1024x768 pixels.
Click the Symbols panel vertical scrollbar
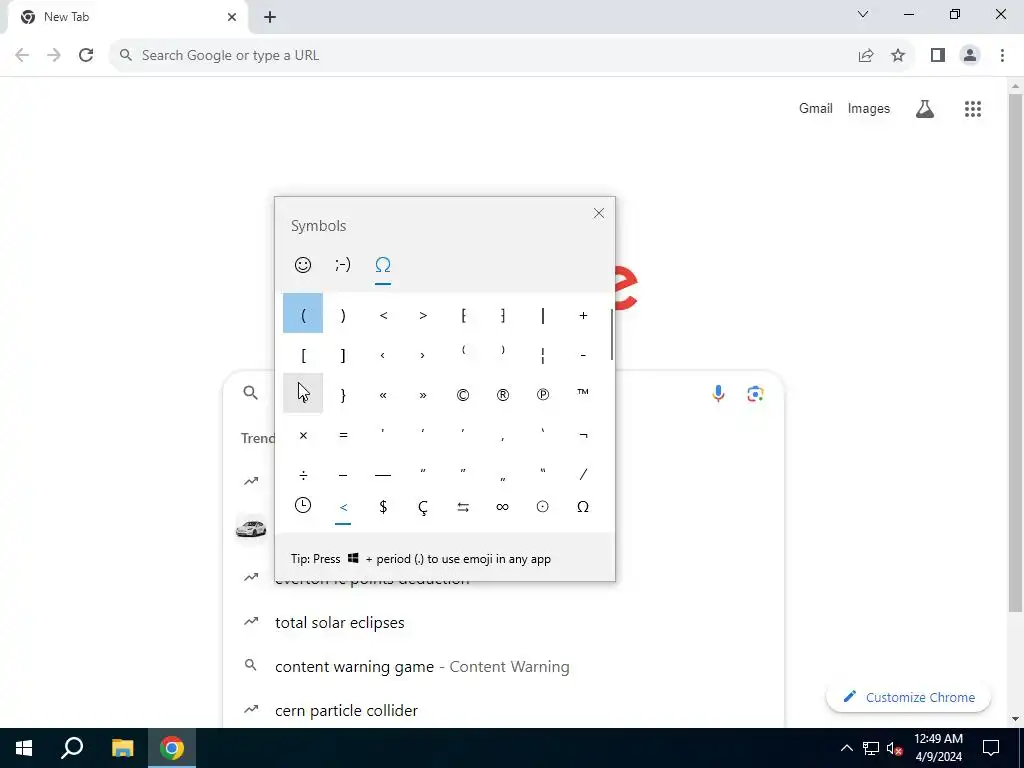tap(612, 334)
